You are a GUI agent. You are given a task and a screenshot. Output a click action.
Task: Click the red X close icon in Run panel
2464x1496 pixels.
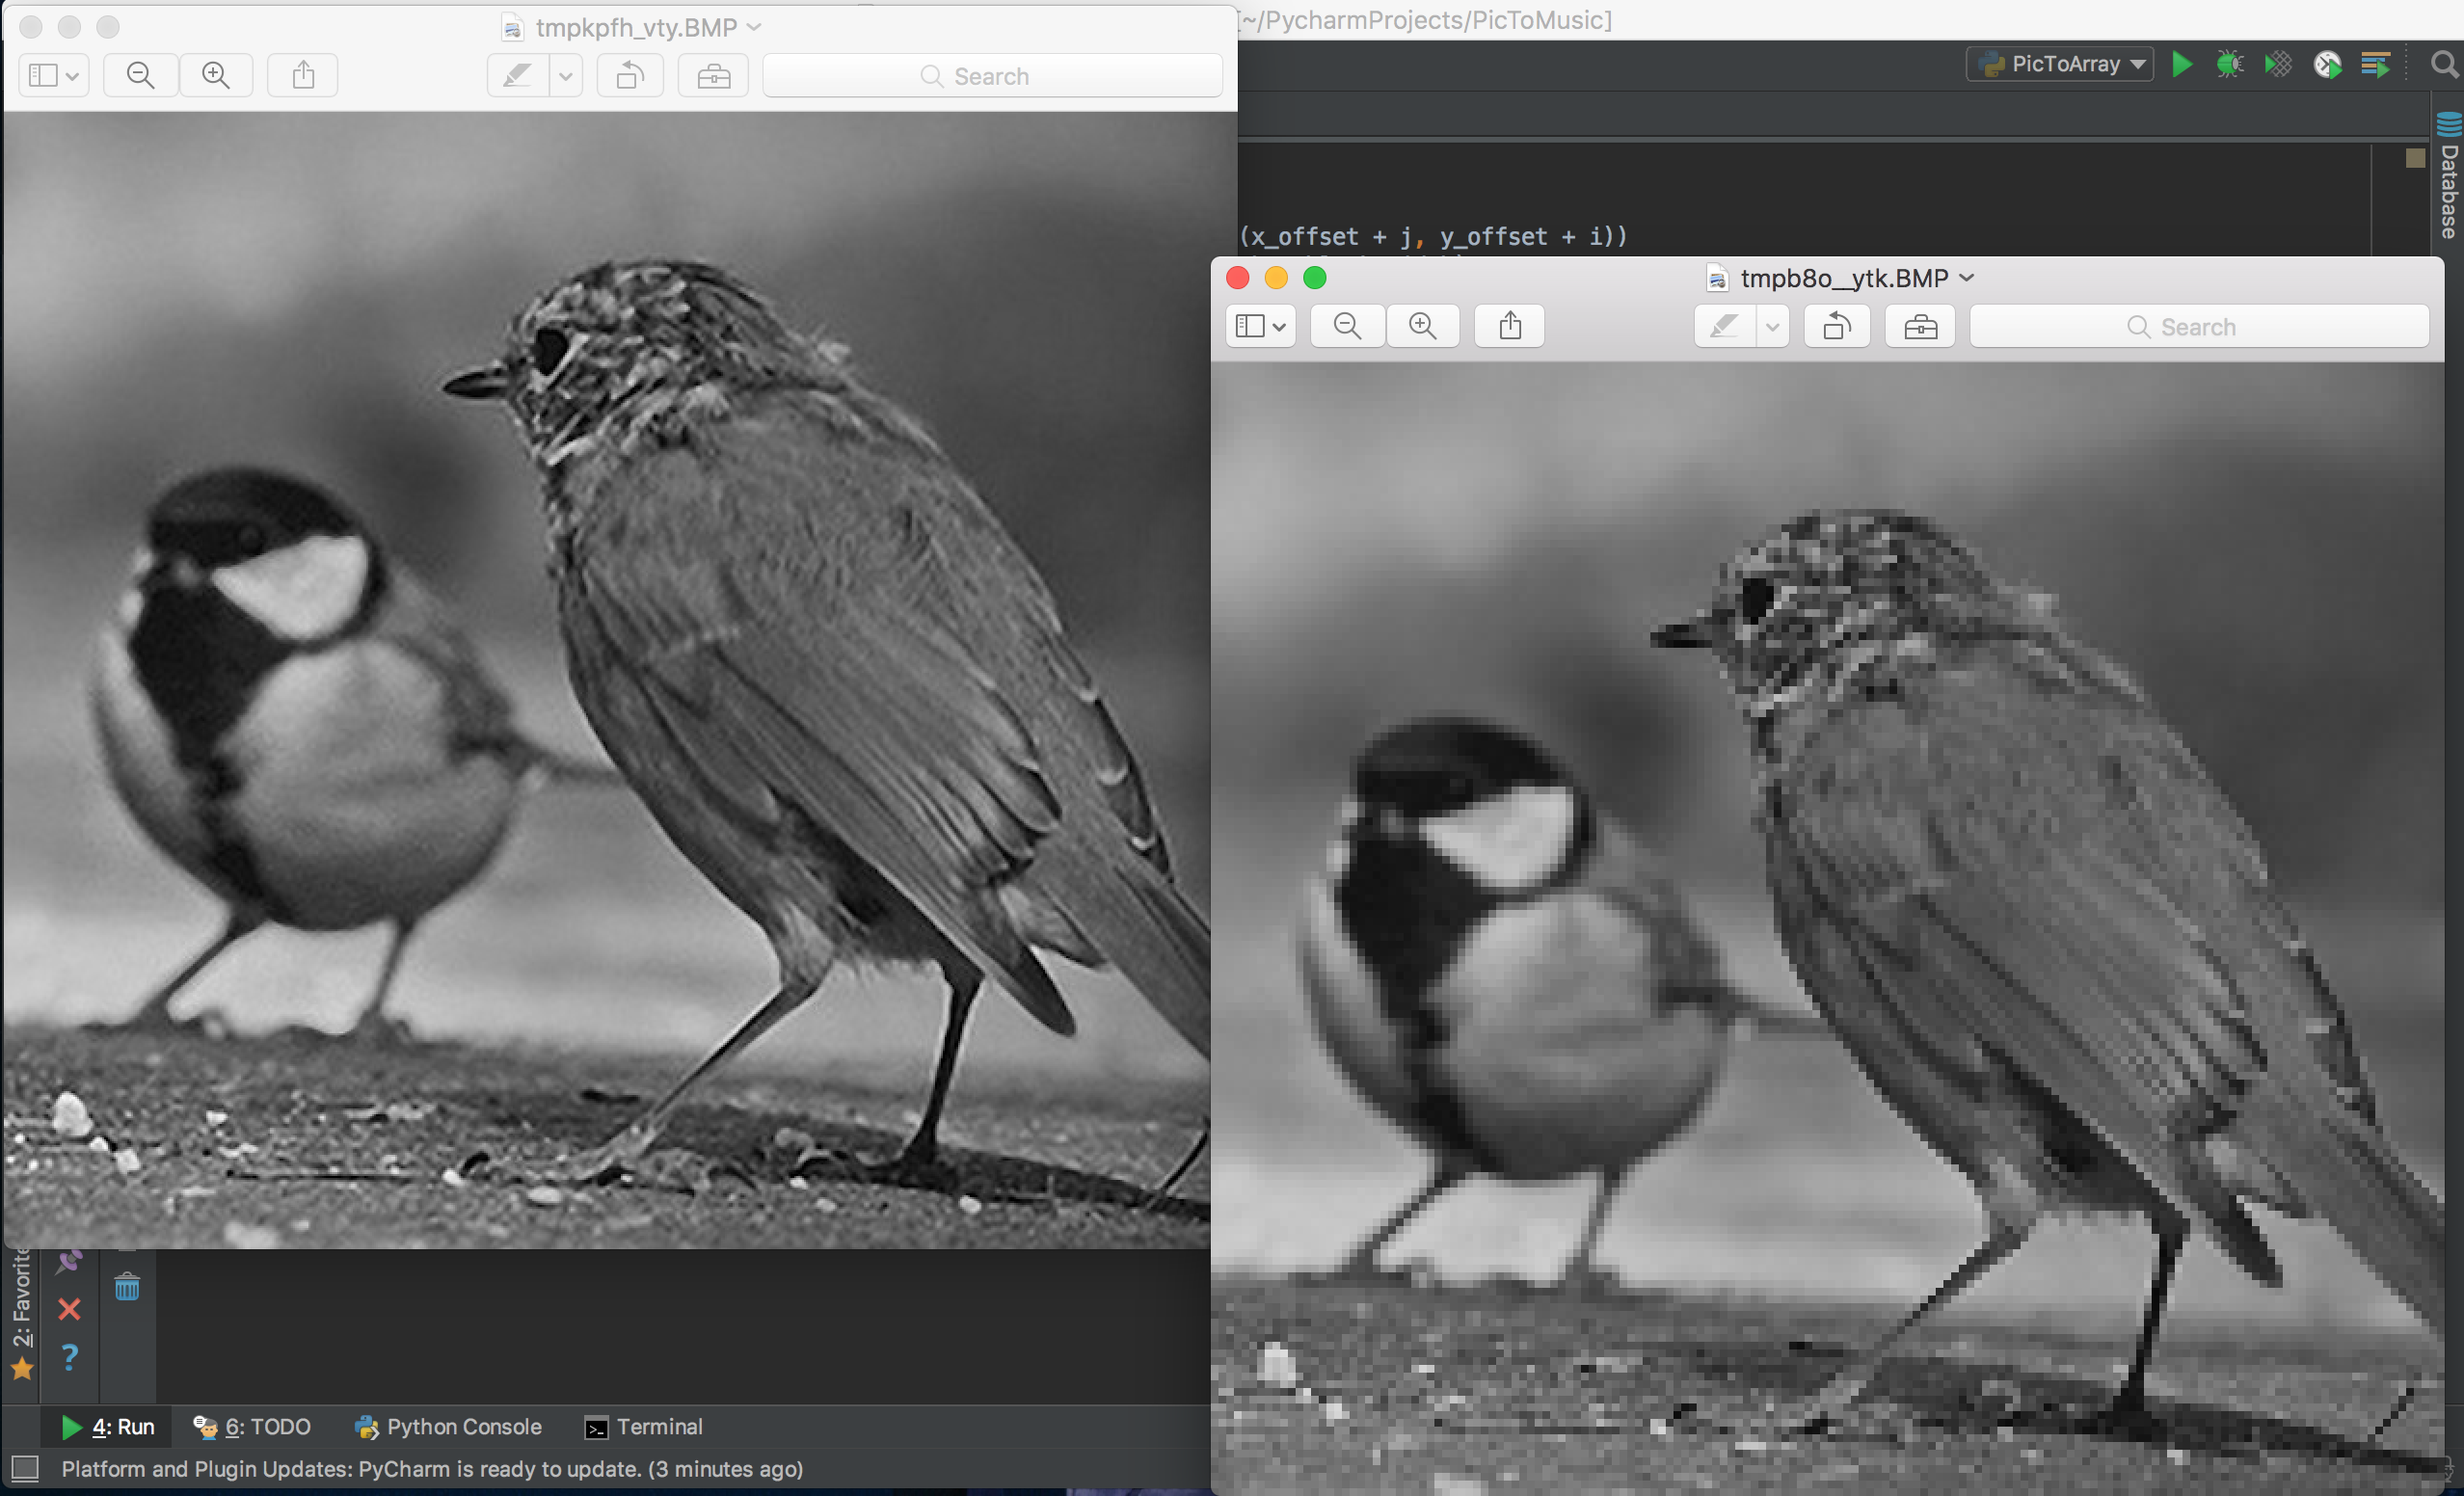pyautogui.click(x=69, y=1309)
